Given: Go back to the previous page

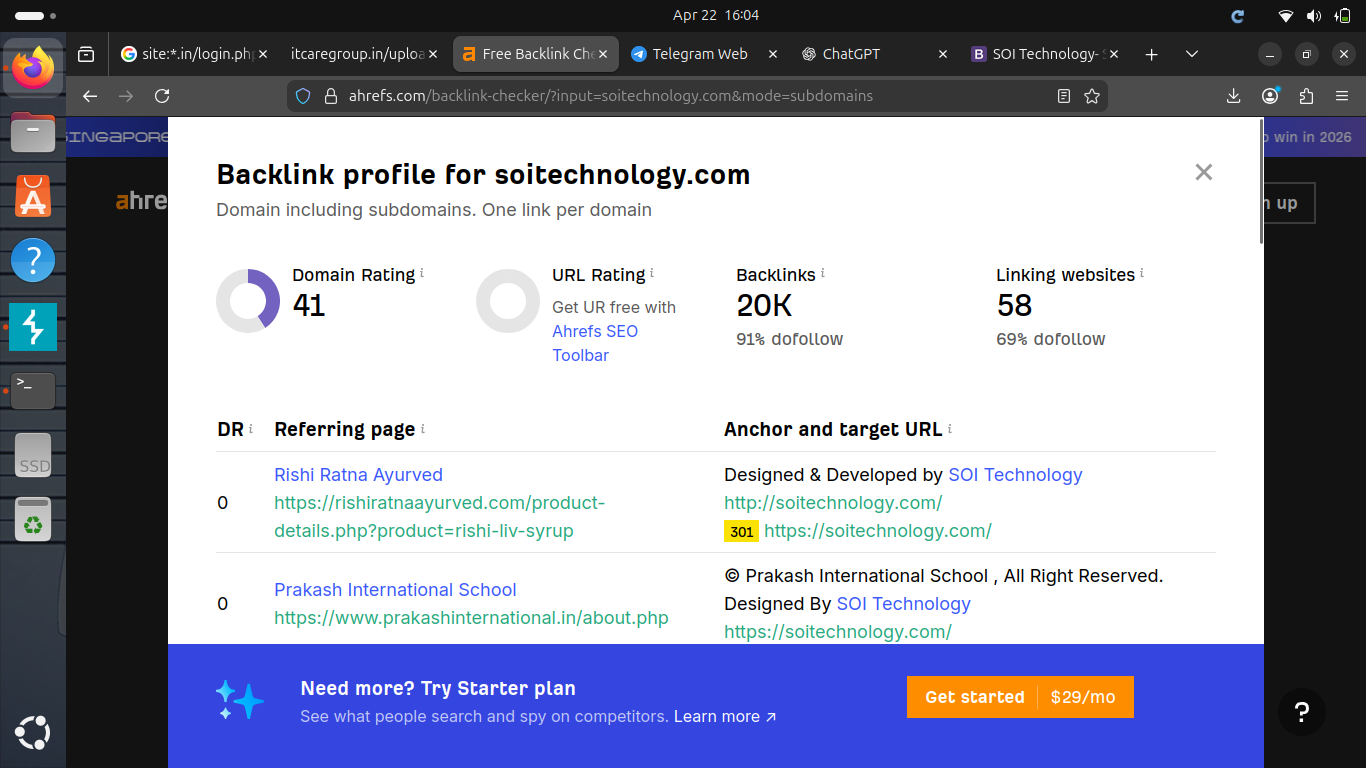Looking at the screenshot, I should pyautogui.click(x=90, y=96).
